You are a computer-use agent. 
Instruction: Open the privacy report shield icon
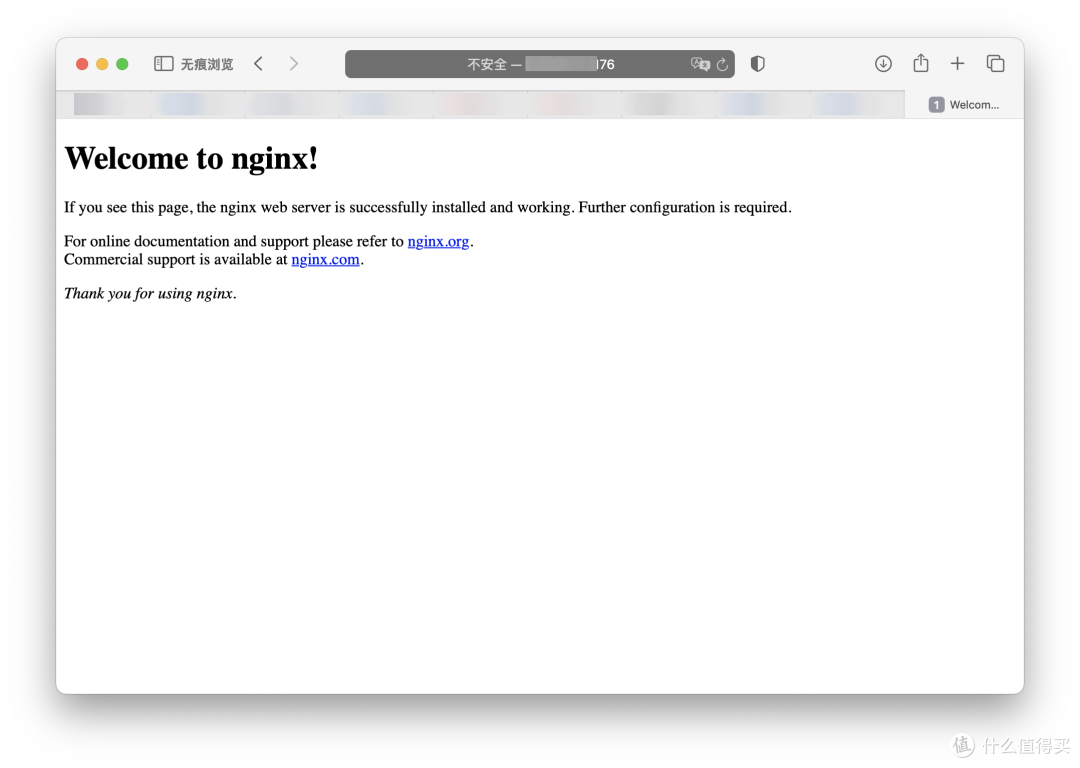(758, 64)
